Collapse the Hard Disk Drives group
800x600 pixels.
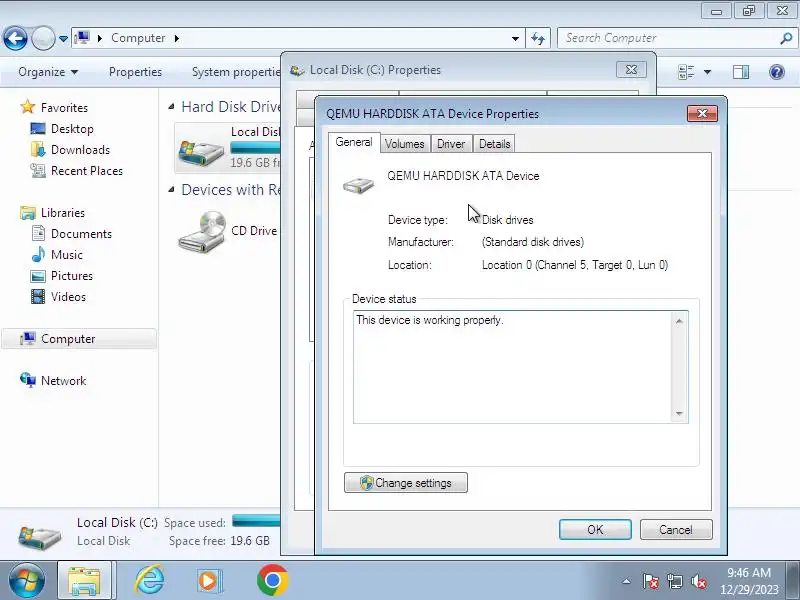(x=171, y=107)
